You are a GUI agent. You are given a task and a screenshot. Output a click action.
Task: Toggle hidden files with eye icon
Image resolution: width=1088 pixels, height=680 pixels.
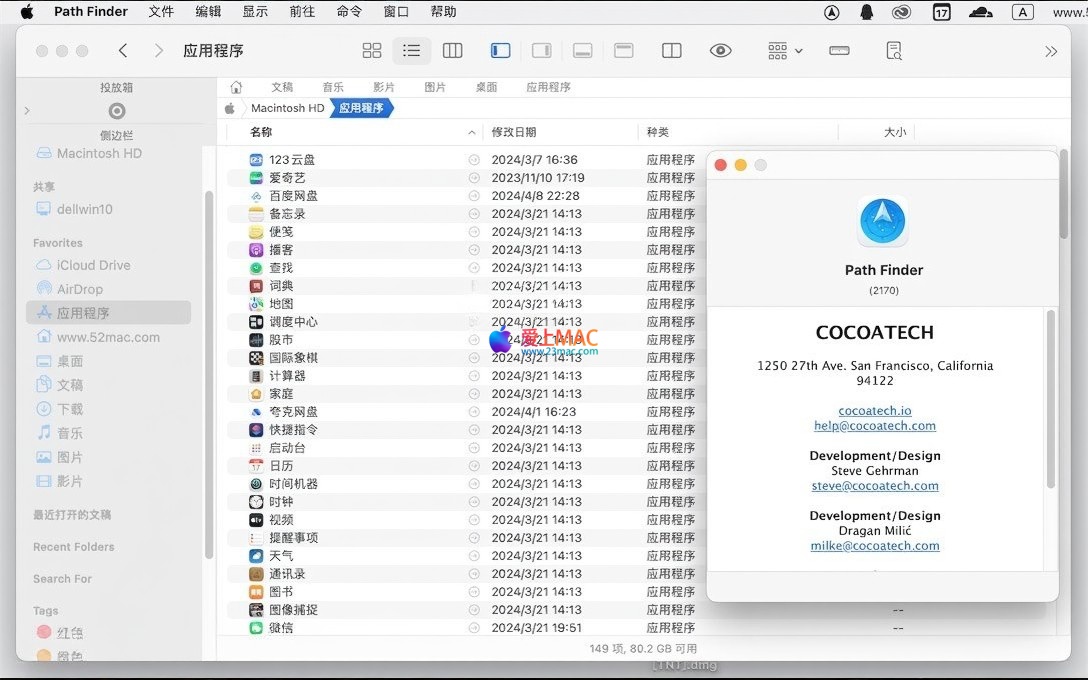tap(720, 51)
